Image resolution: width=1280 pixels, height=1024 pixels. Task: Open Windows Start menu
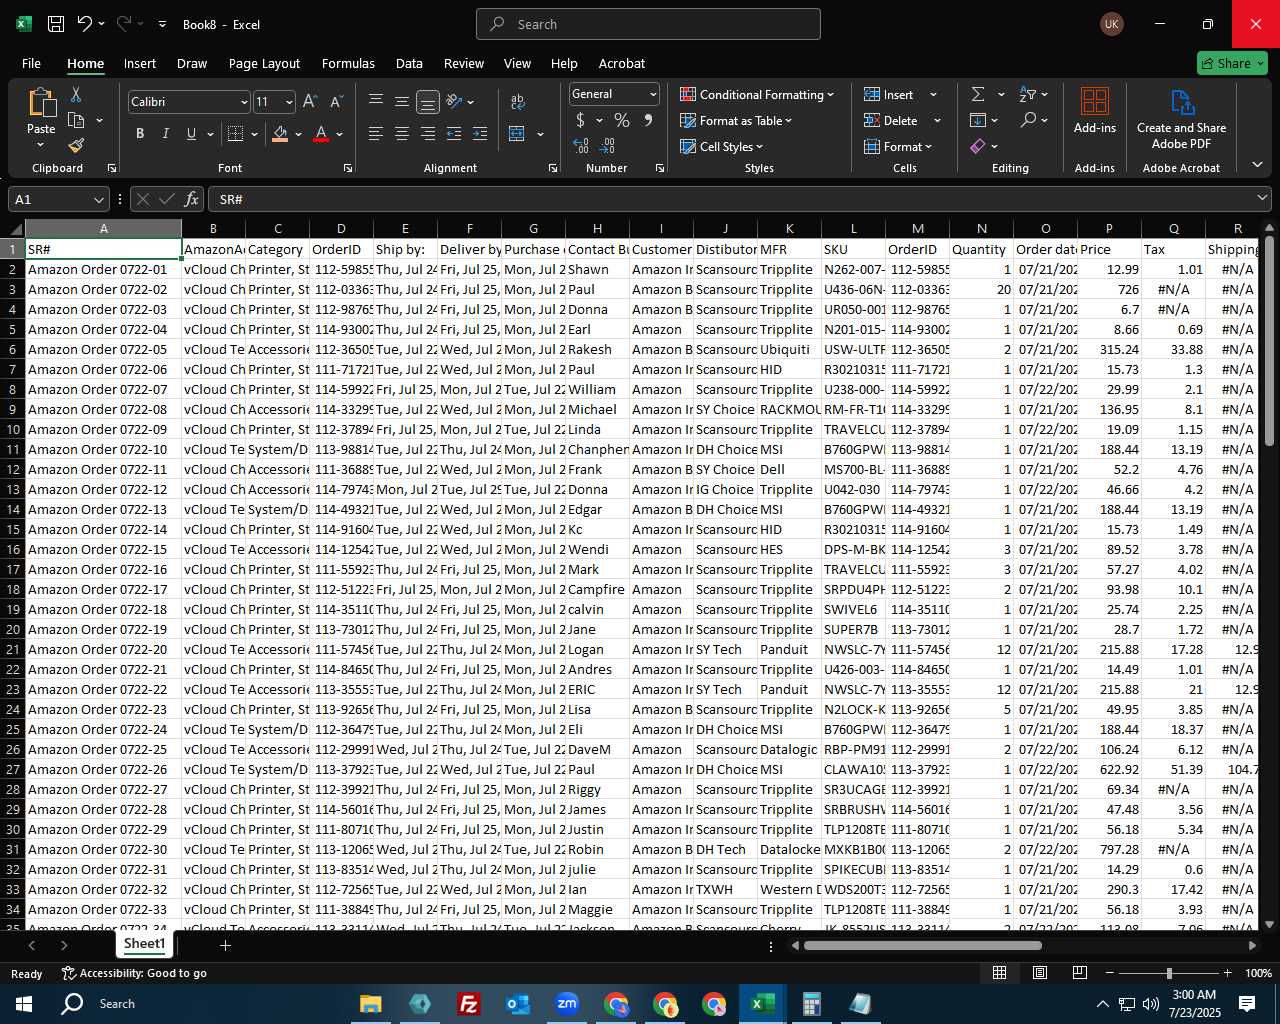pos(24,1003)
